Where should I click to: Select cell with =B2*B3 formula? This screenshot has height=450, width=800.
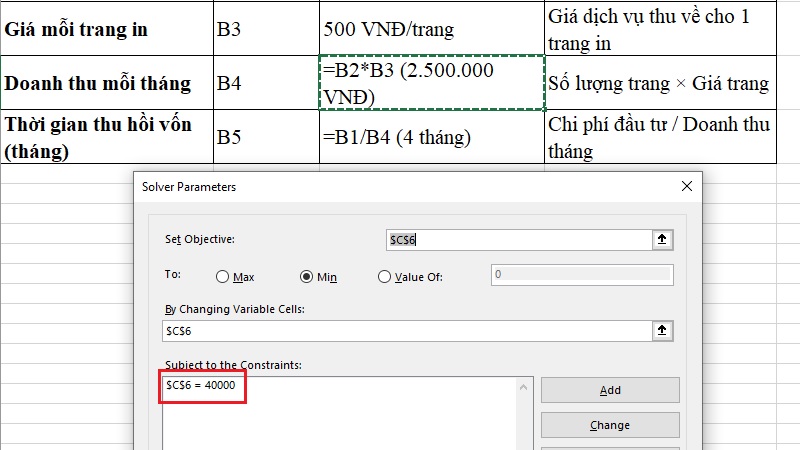(432, 83)
